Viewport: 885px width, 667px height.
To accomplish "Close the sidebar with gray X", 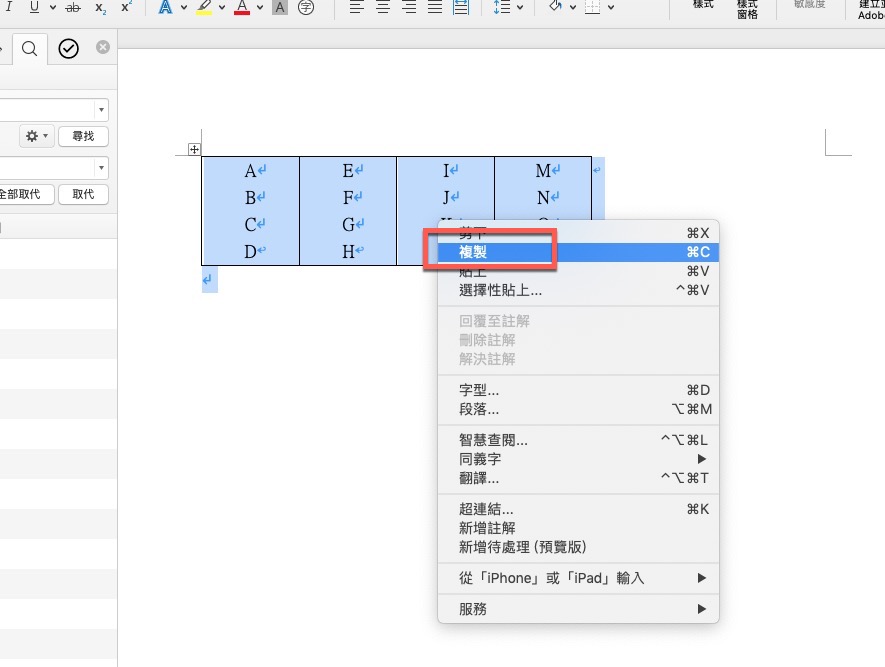I will coord(103,47).
